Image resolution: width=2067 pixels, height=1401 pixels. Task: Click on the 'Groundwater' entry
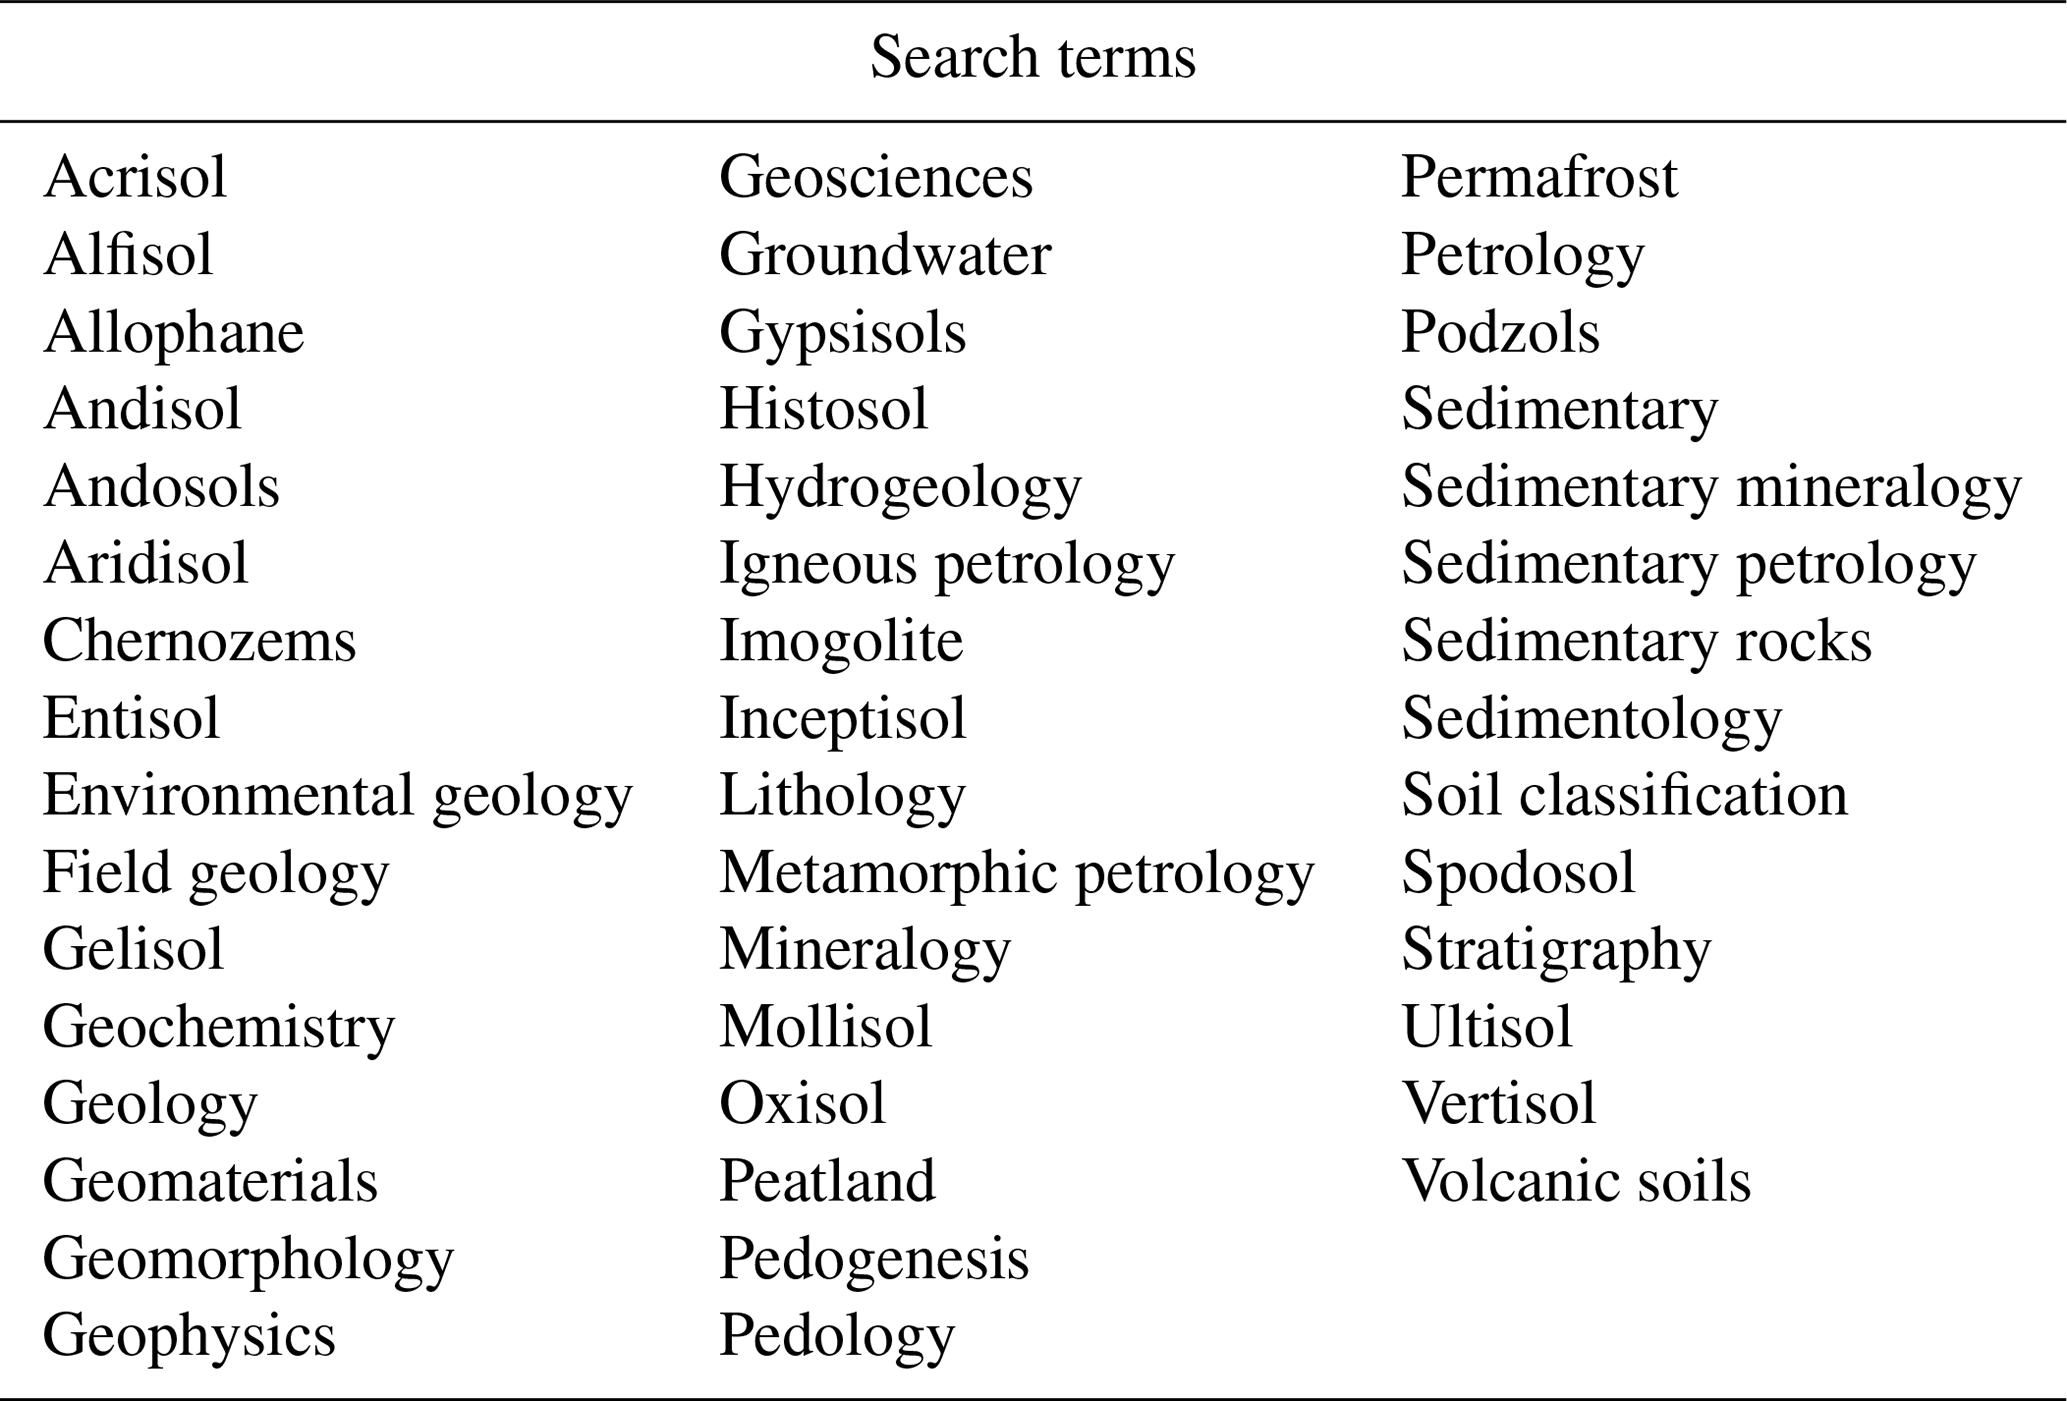(885, 255)
